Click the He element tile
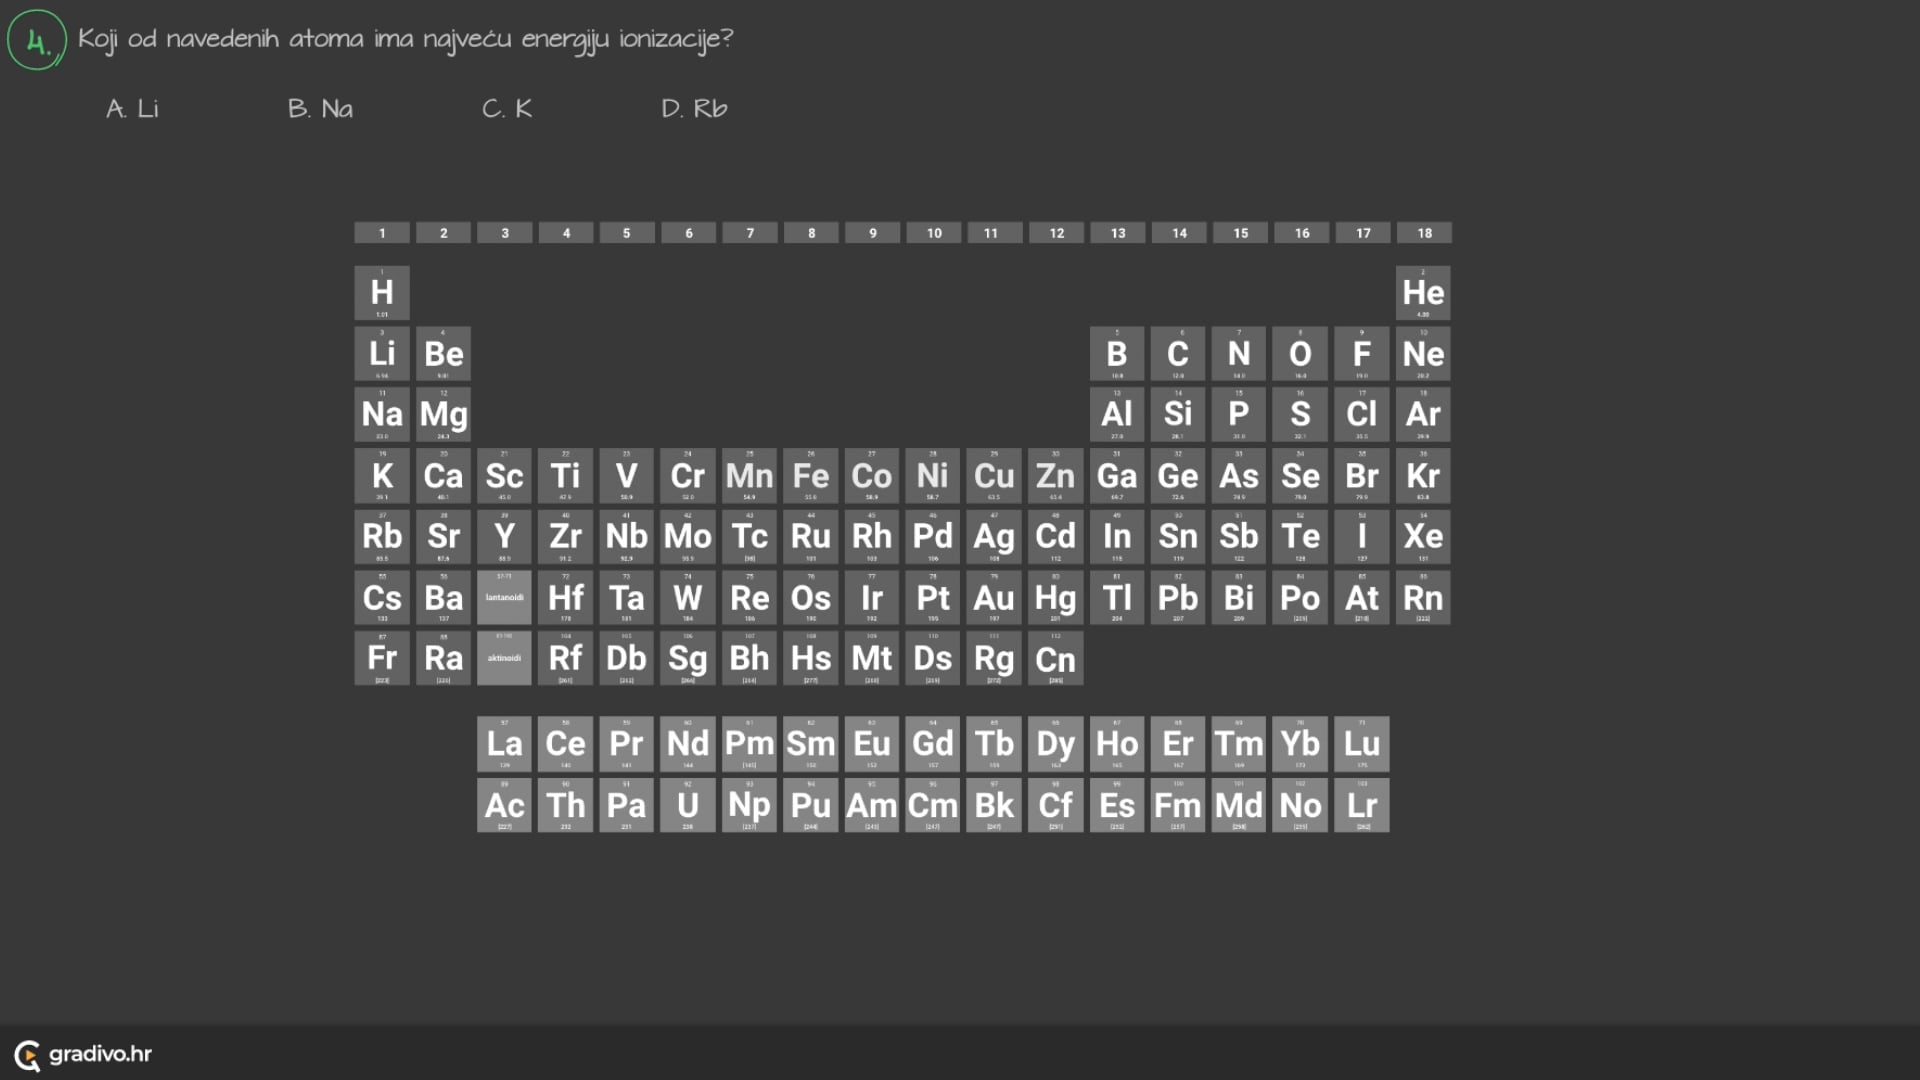Image resolution: width=1920 pixels, height=1080 pixels. pos(1423,292)
